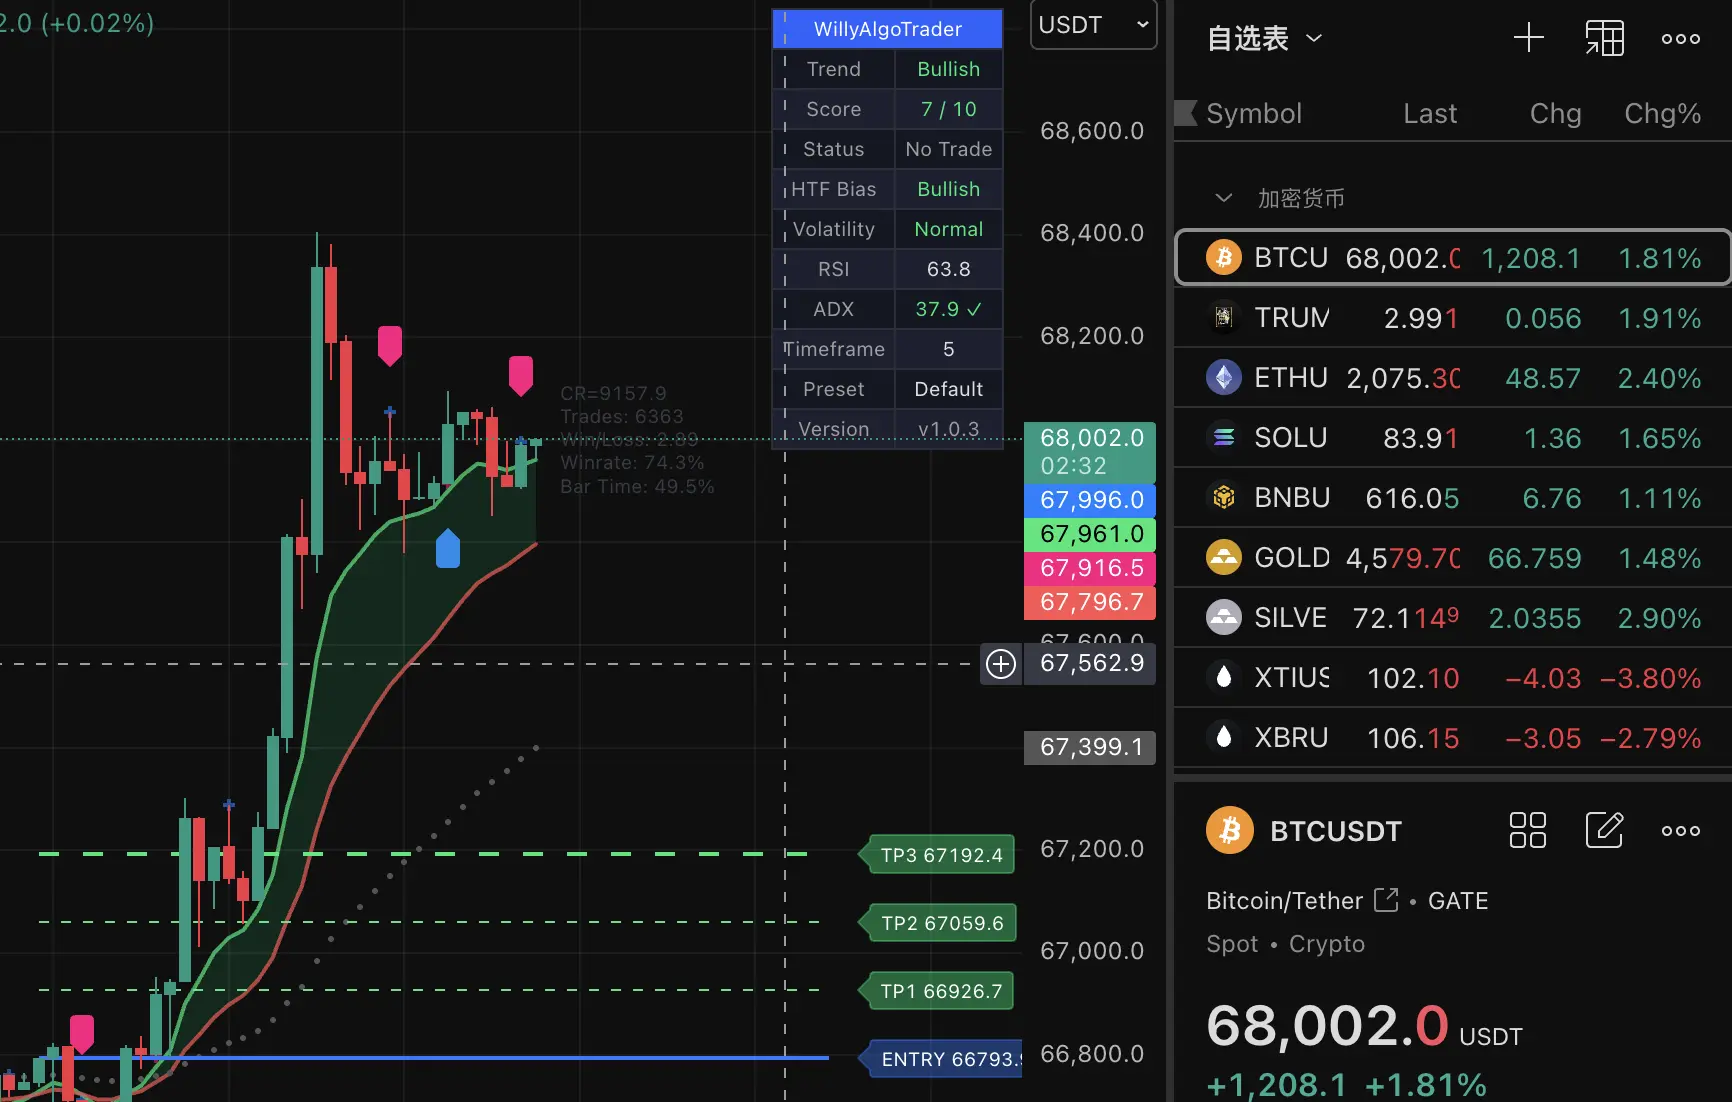Image resolution: width=1732 pixels, height=1102 pixels.
Task: Click the No Trade status value
Action: pyautogui.click(x=949, y=149)
